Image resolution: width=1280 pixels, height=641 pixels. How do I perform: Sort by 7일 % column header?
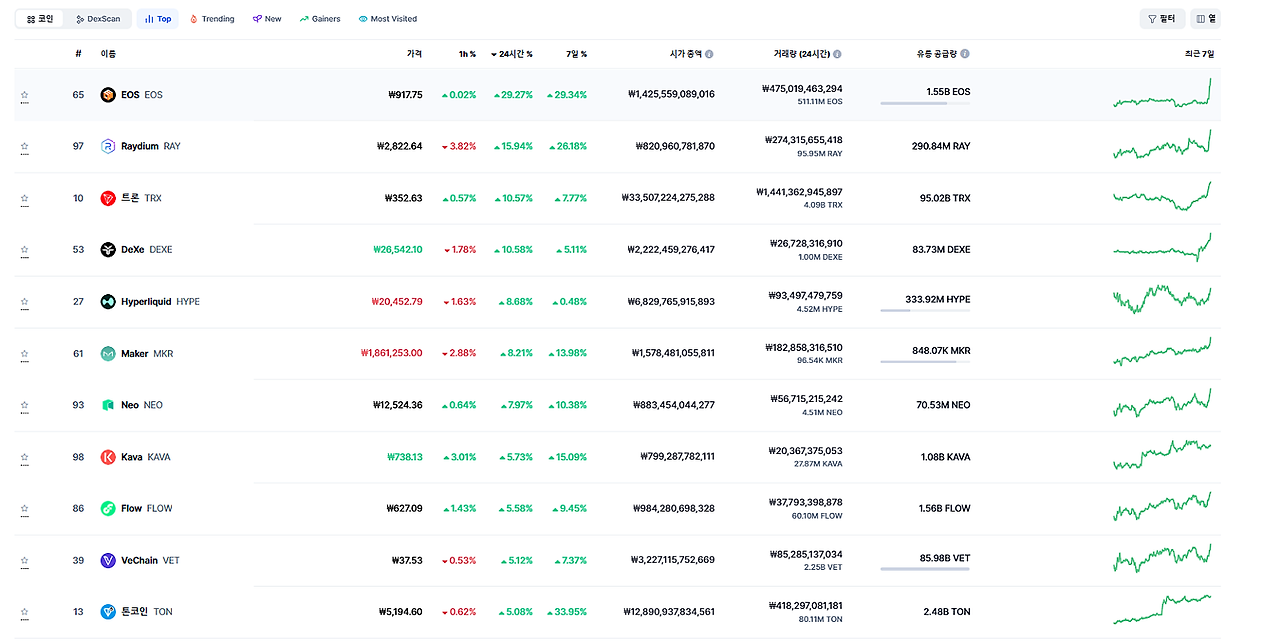576,54
